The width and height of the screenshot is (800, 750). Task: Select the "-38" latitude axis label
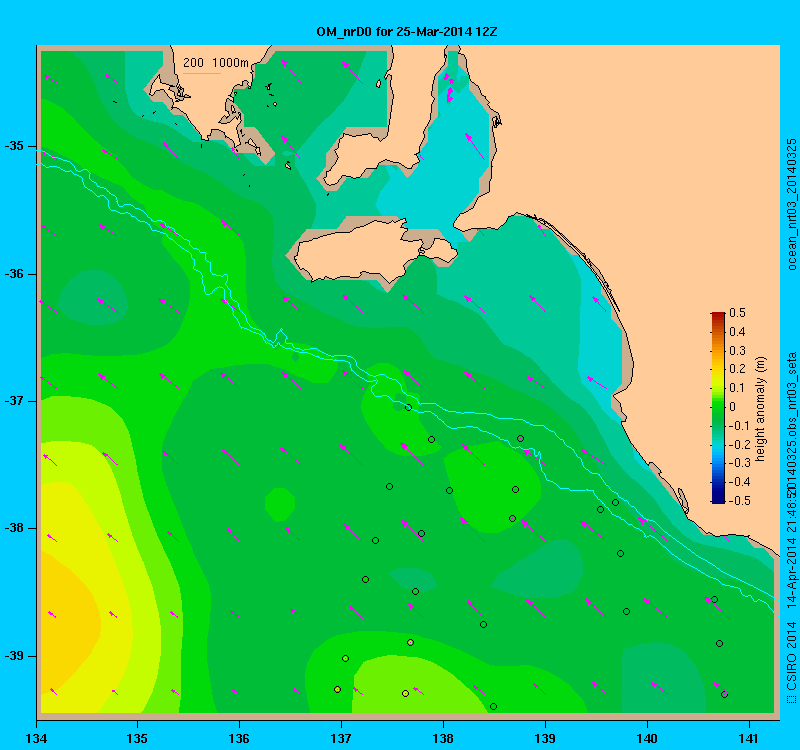click(14, 528)
